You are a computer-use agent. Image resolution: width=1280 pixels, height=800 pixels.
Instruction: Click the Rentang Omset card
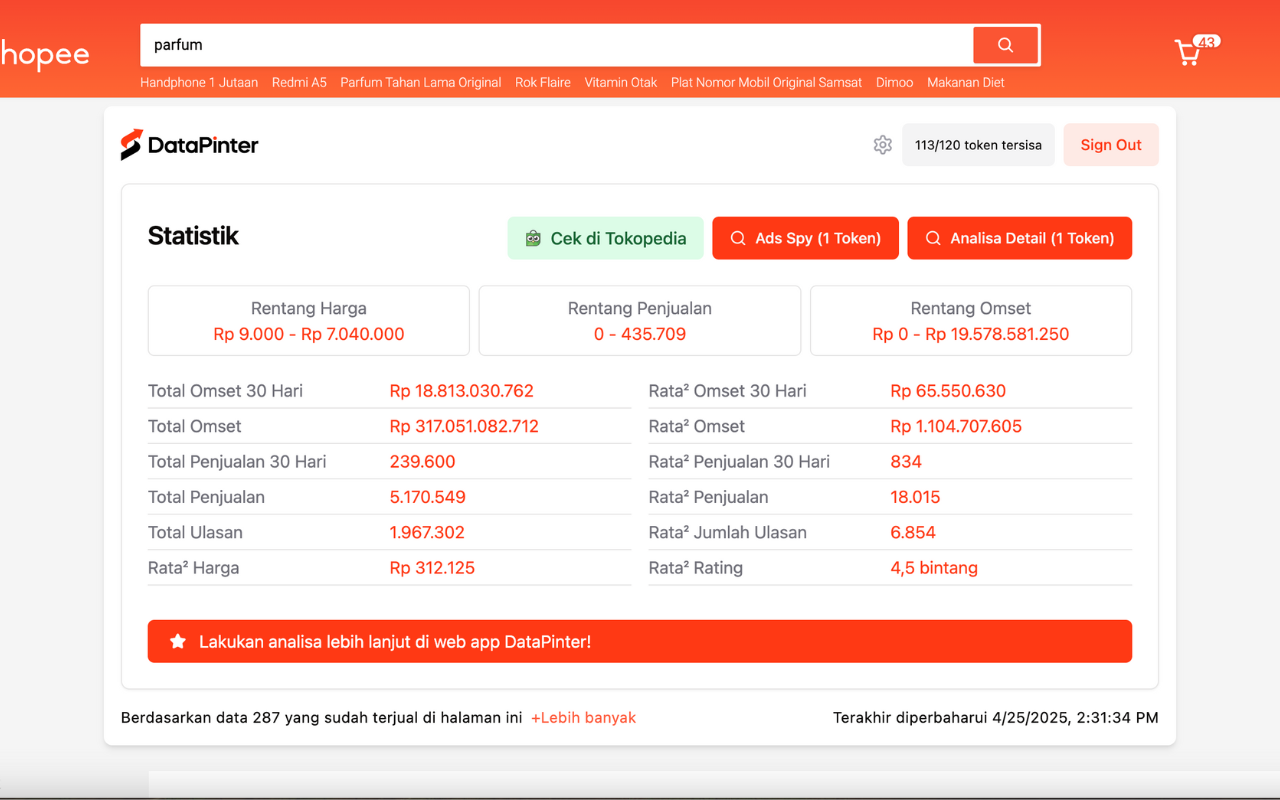point(971,321)
